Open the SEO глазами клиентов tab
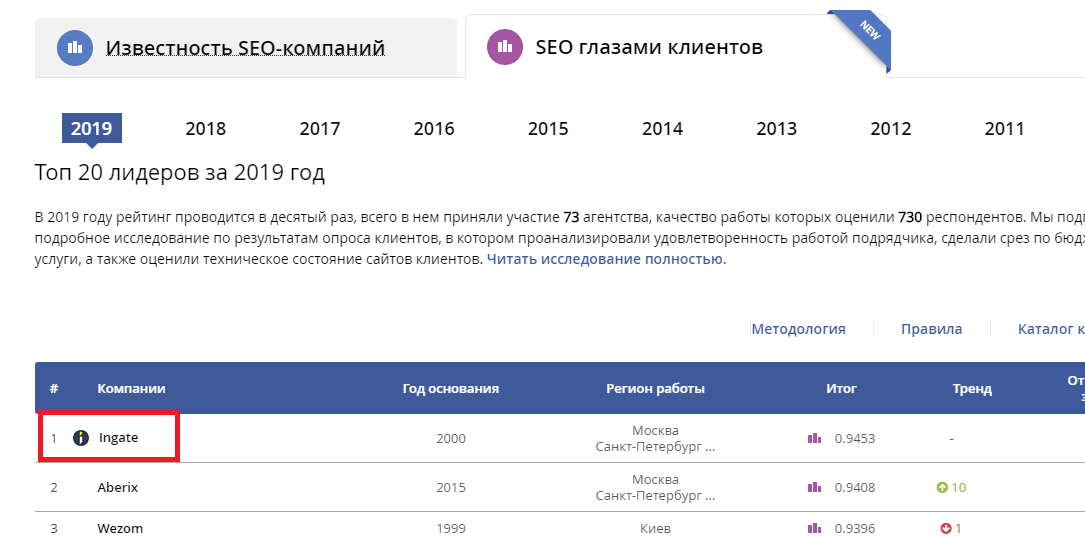The height and width of the screenshot is (539, 1085). pos(648,47)
